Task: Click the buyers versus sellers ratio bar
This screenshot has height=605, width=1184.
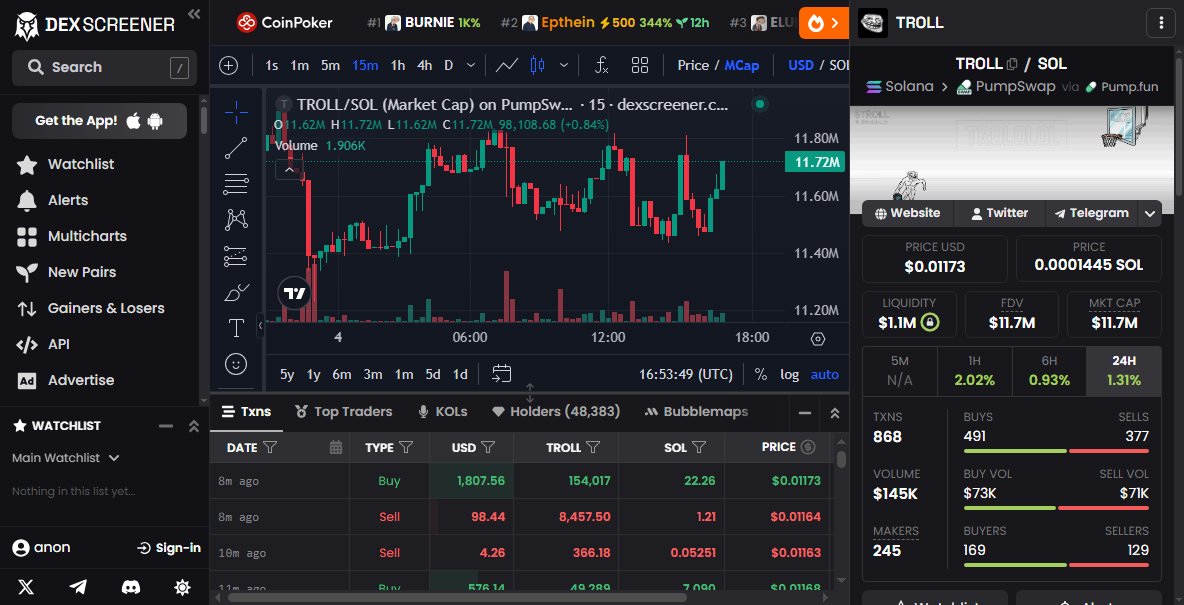Action: tap(1056, 565)
